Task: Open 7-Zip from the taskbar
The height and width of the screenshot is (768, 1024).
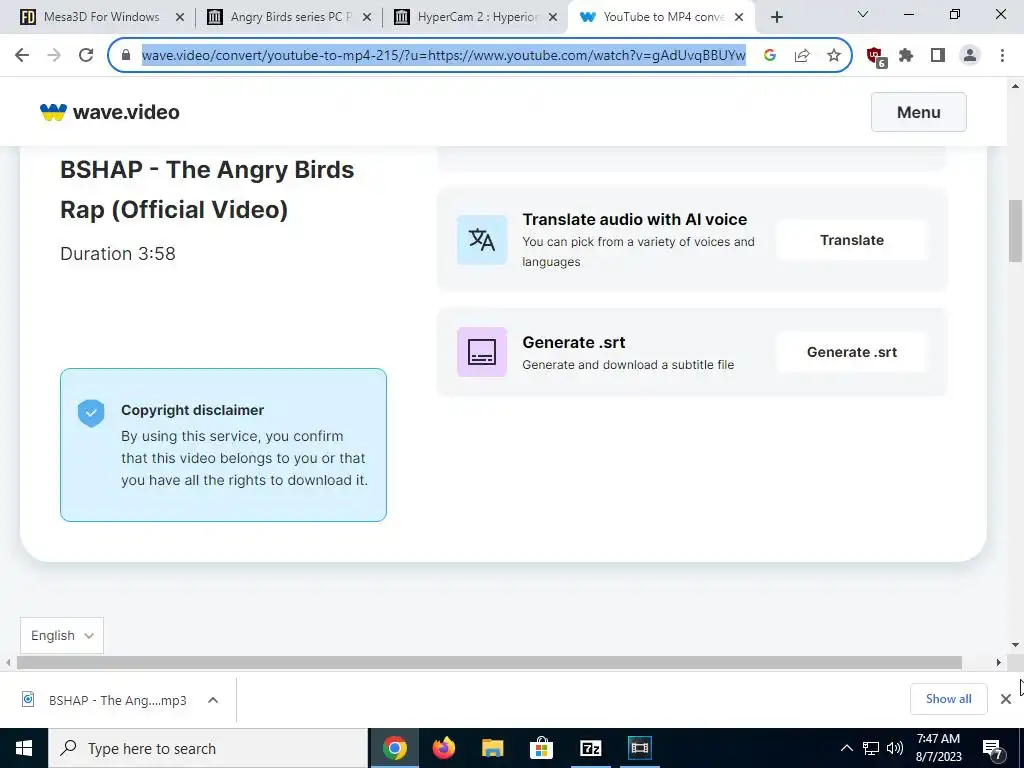Action: point(590,748)
